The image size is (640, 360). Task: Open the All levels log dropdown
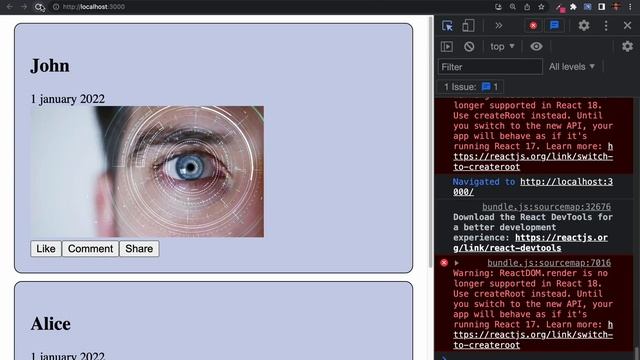571,67
